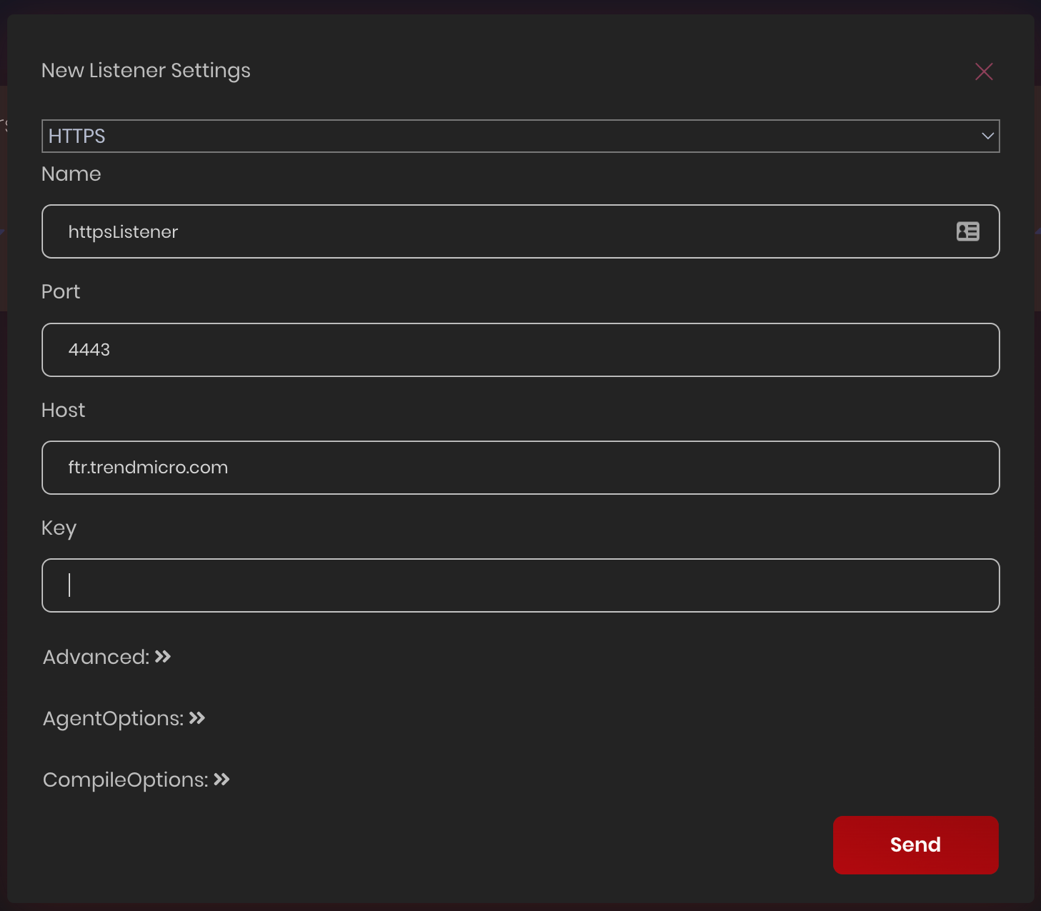Image resolution: width=1041 pixels, height=911 pixels.
Task: Click the New Listener Settings title
Action: 146,71
